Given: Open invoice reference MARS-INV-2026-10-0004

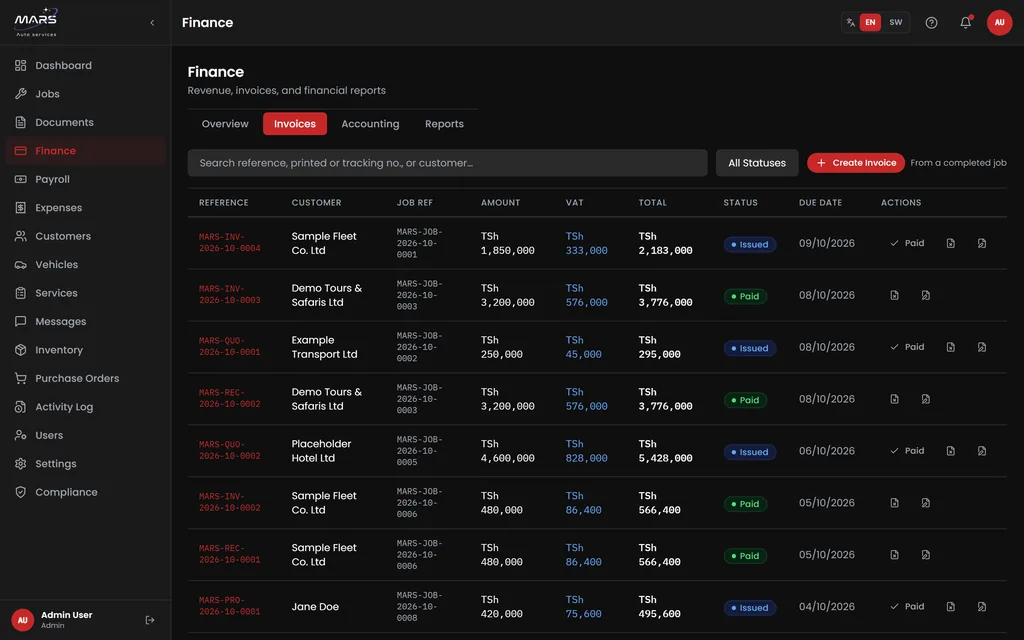Looking at the screenshot, I should 229,243.
